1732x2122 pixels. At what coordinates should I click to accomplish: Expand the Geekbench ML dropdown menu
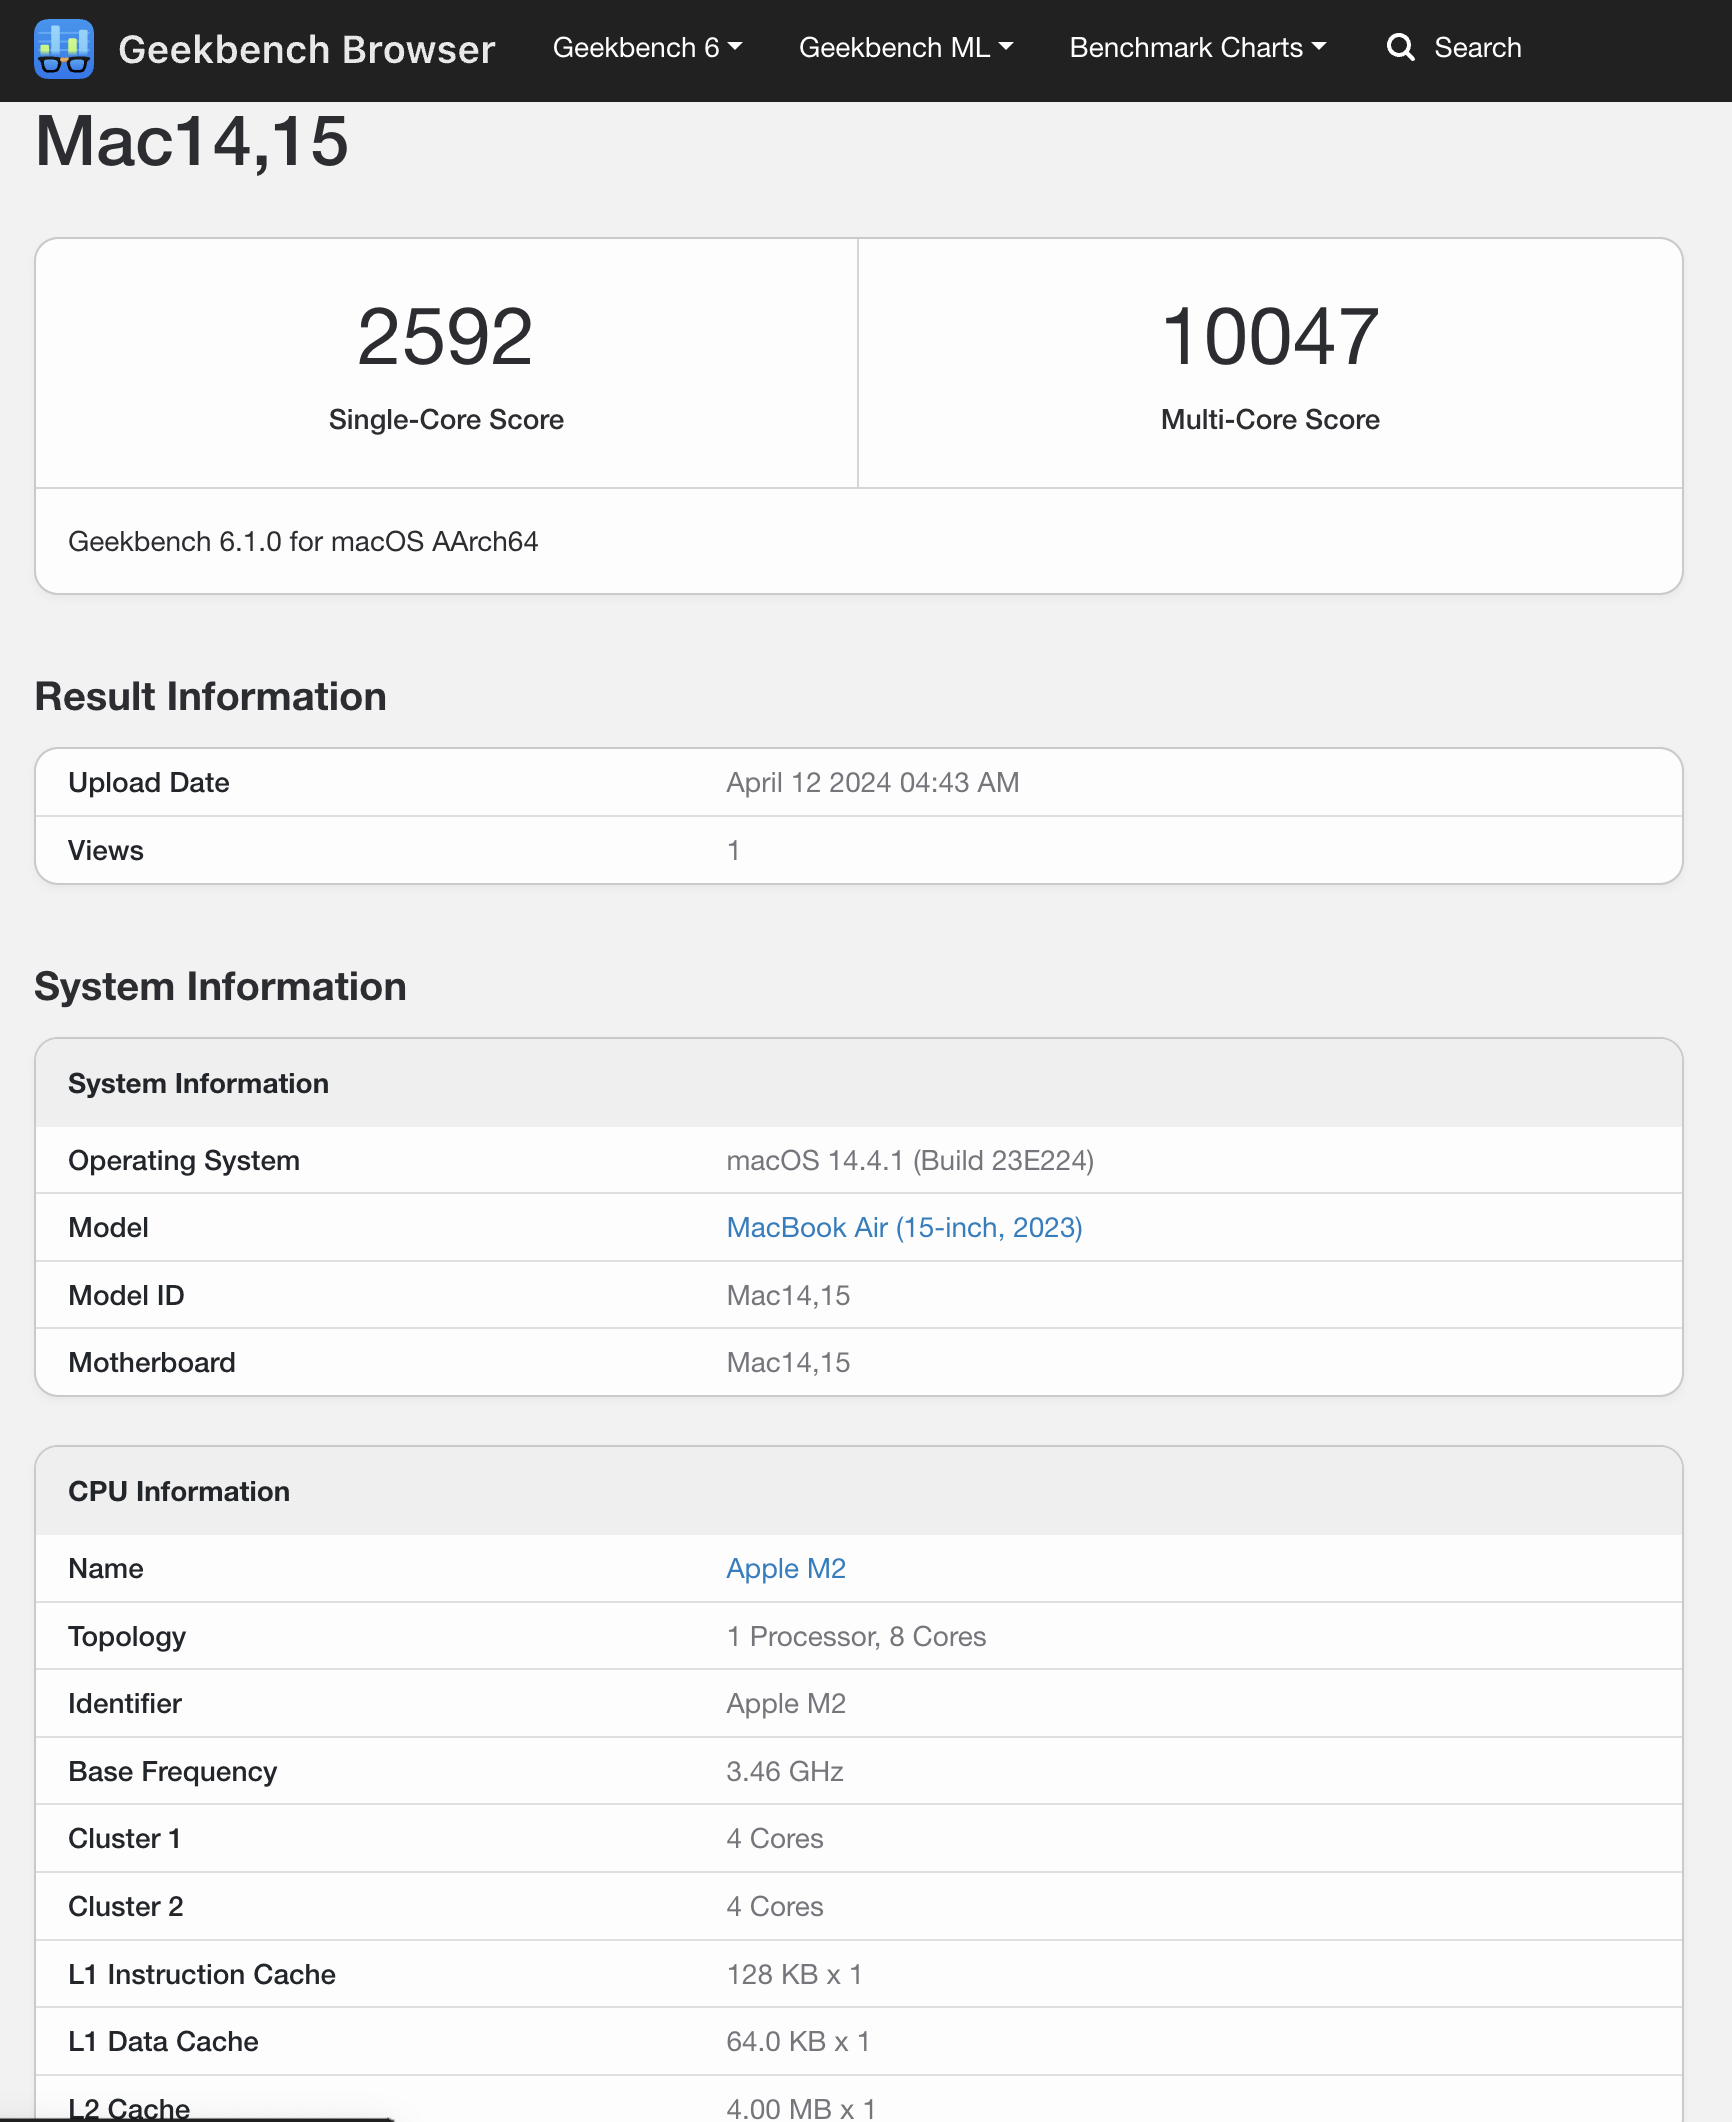(906, 47)
